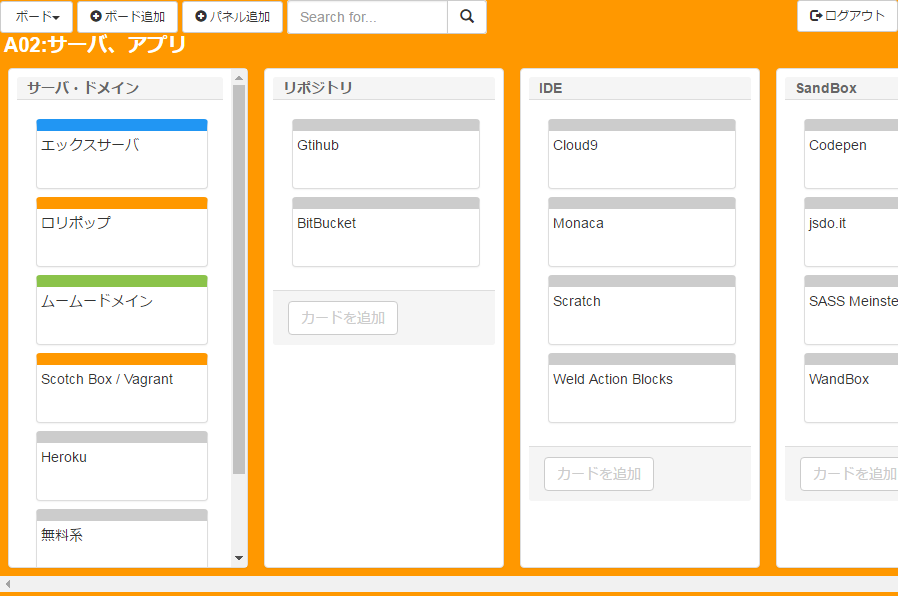Click カードを追加 in SandBox panel

coord(849,474)
